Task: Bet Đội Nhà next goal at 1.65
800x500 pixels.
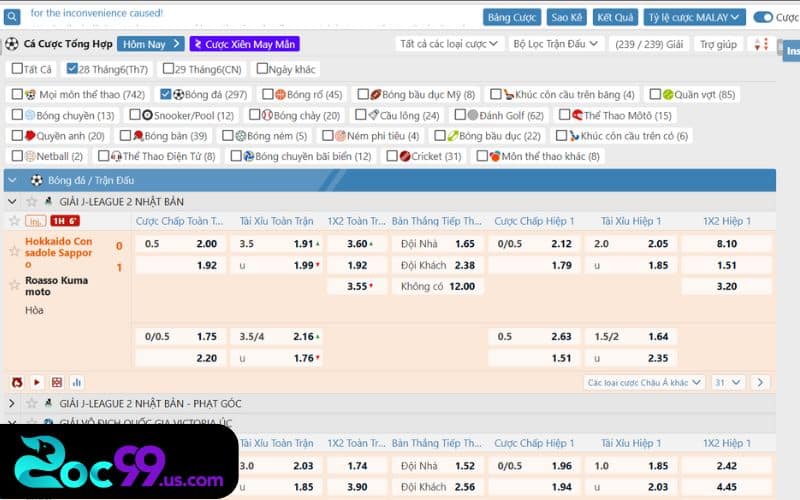Action: [x=438, y=244]
